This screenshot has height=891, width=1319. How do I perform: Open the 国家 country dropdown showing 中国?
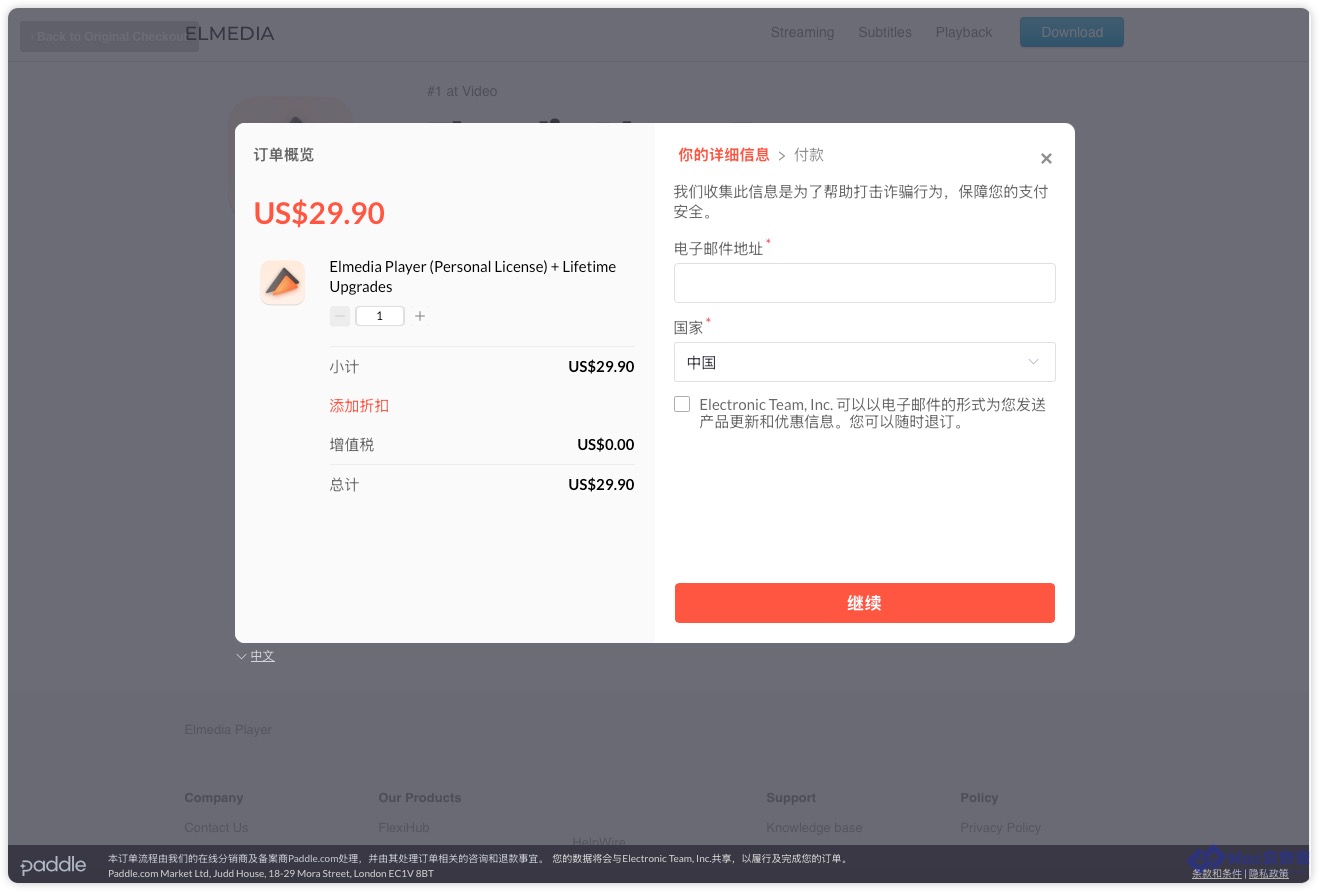[x=865, y=362]
